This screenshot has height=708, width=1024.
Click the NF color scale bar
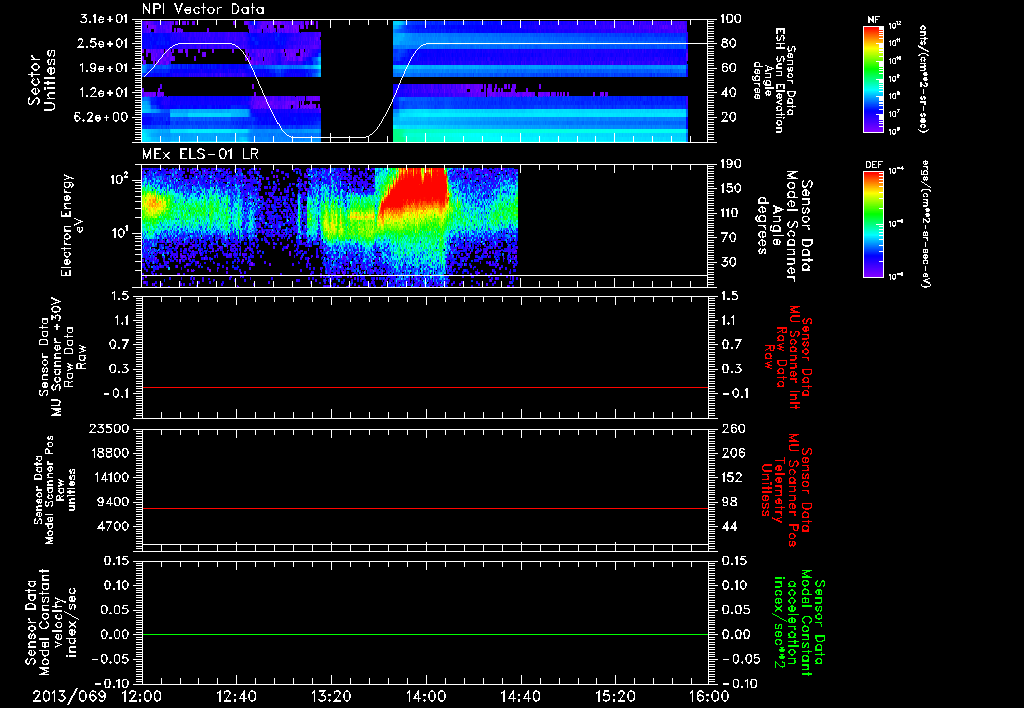tap(873, 78)
